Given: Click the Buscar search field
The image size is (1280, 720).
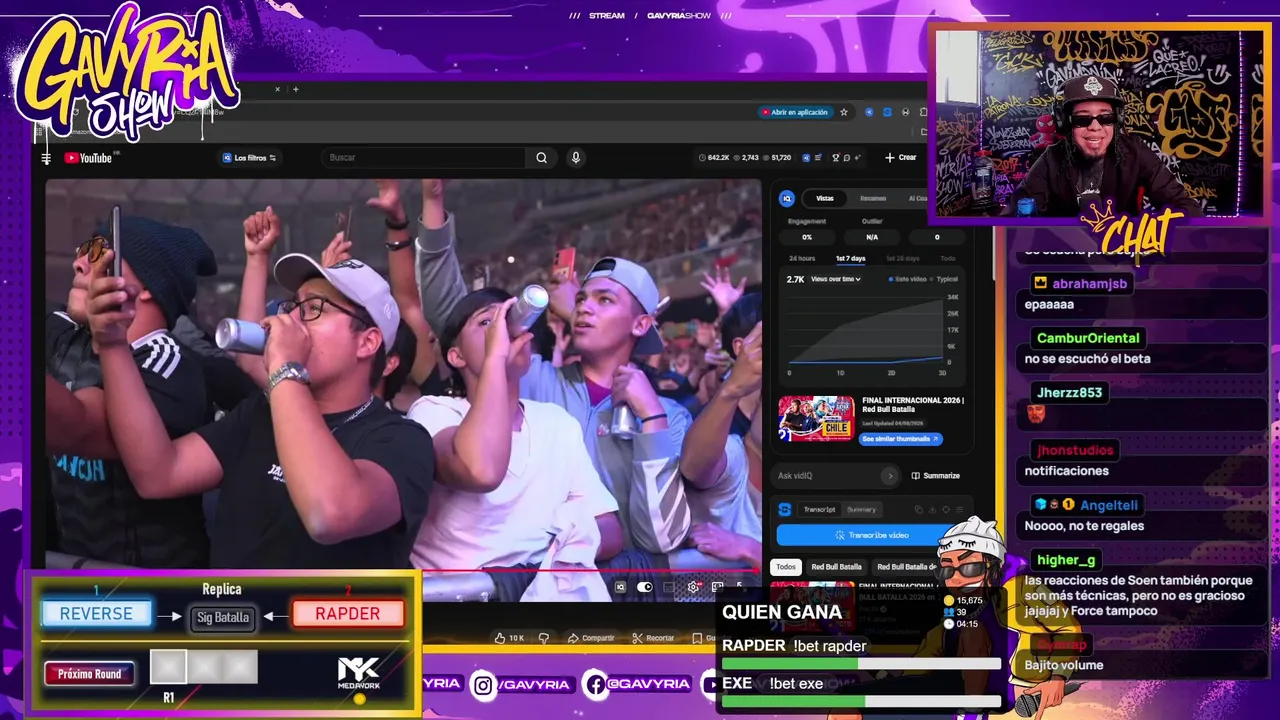Looking at the screenshot, I should coord(425,158).
